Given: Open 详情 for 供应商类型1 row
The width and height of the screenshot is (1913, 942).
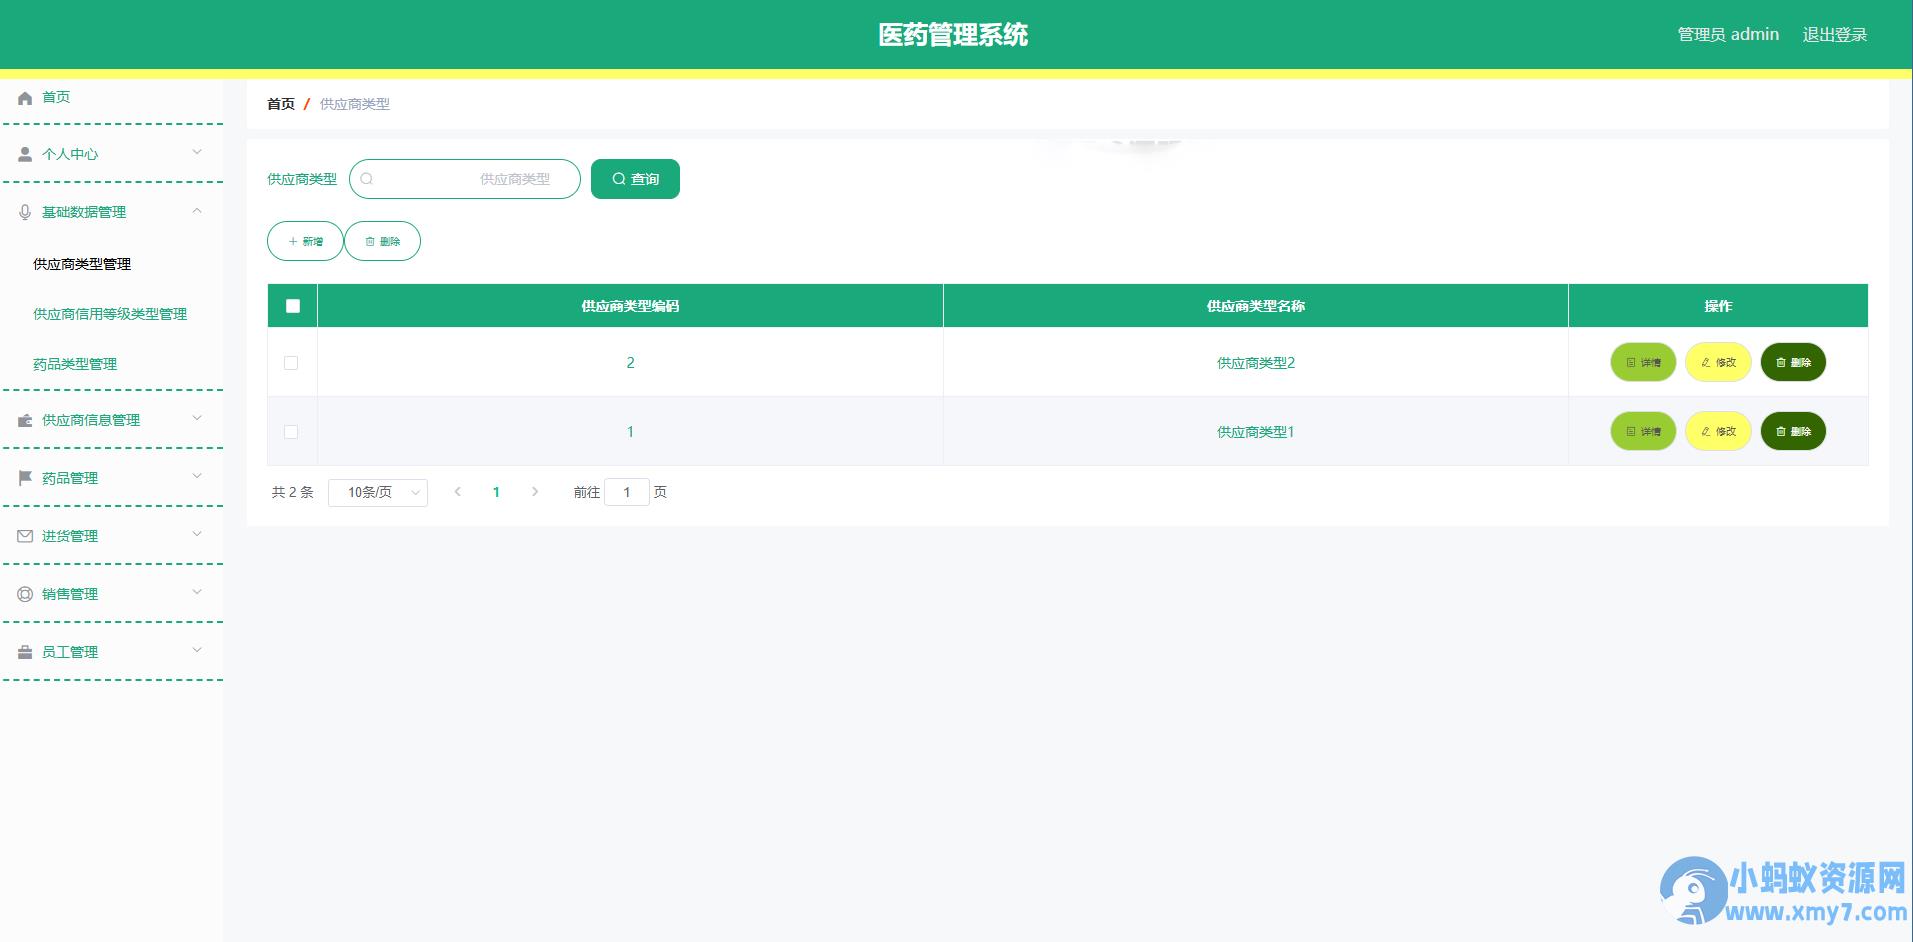Looking at the screenshot, I should (x=1643, y=431).
